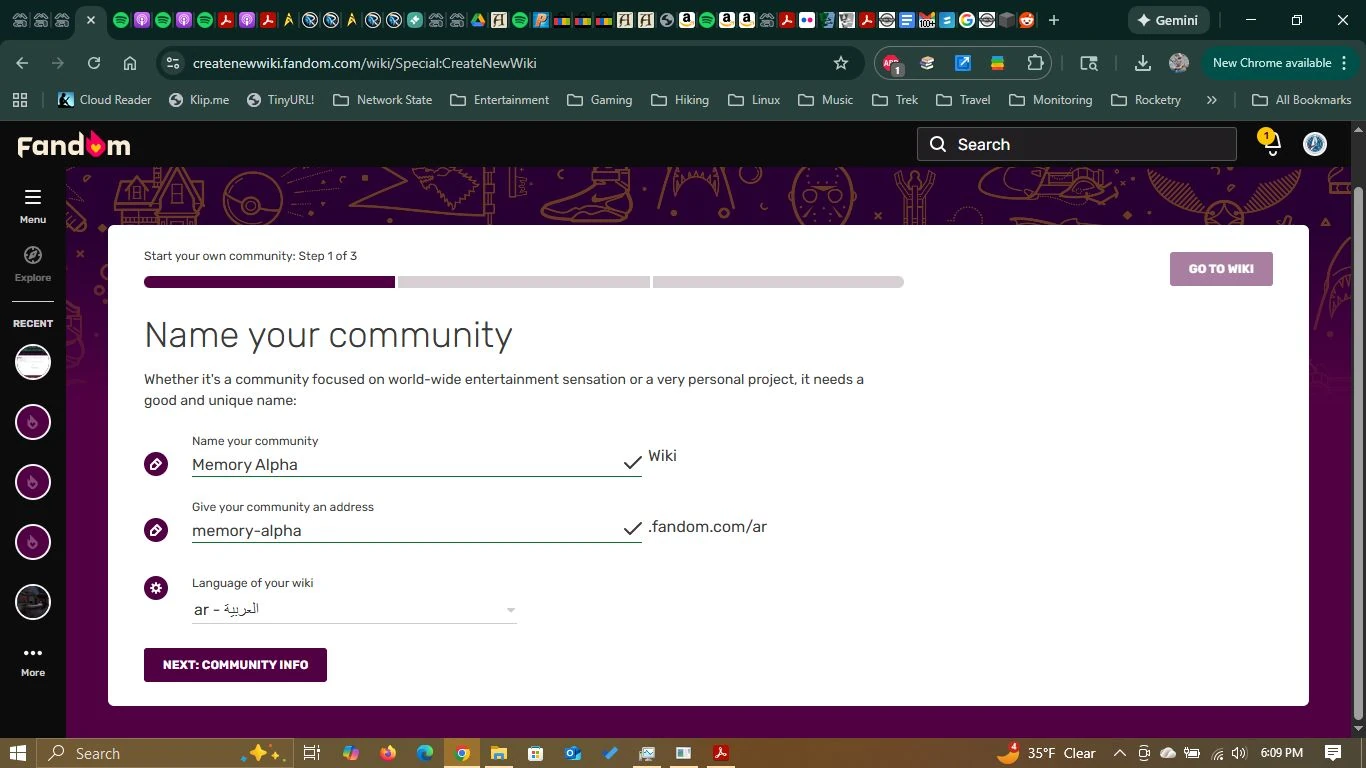The width and height of the screenshot is (1366, 768).
Task: Go back to the previous page
Action: pos(22,63)
